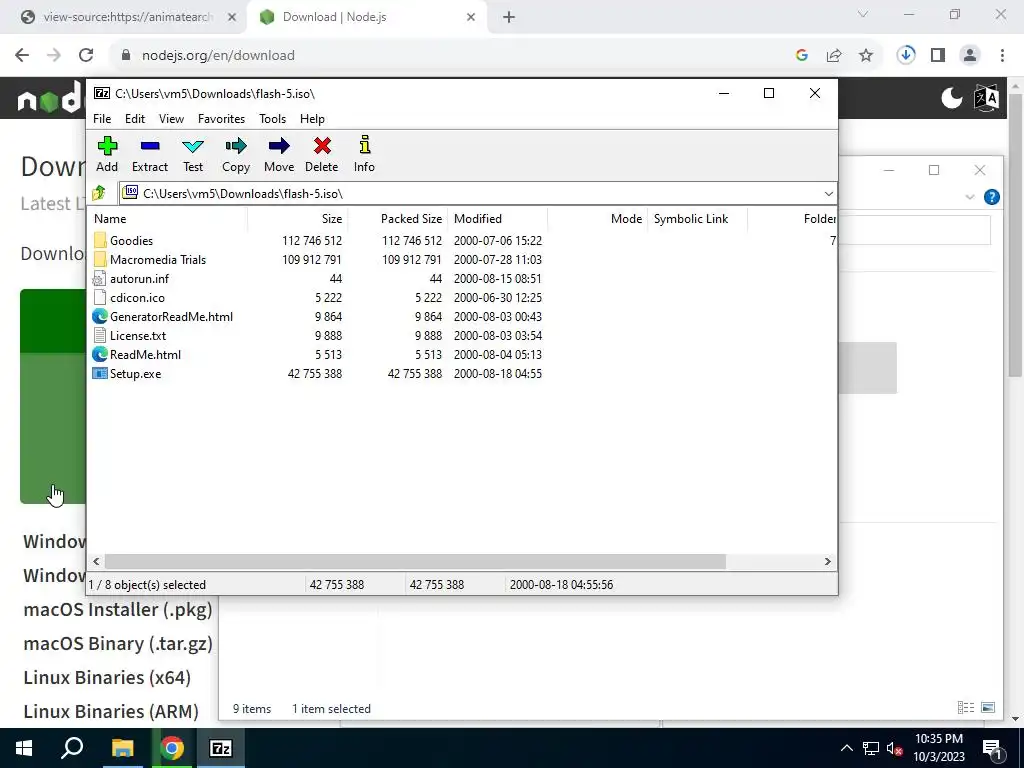Sort by the Modified column header

click(x=497, y=219)
